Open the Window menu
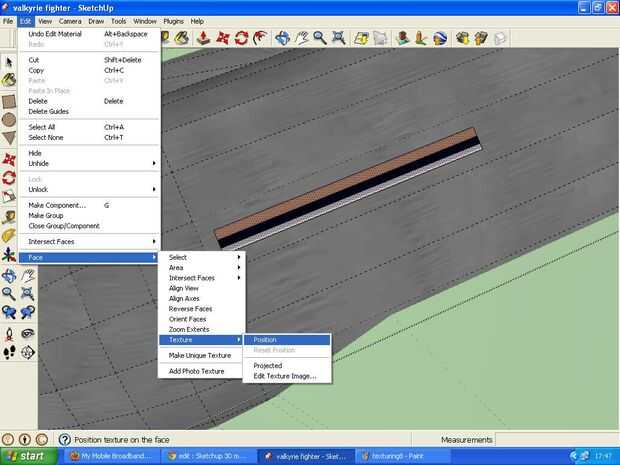Image resolution: width=620 pixels, height=465 pixels. [x=145, y=21]
